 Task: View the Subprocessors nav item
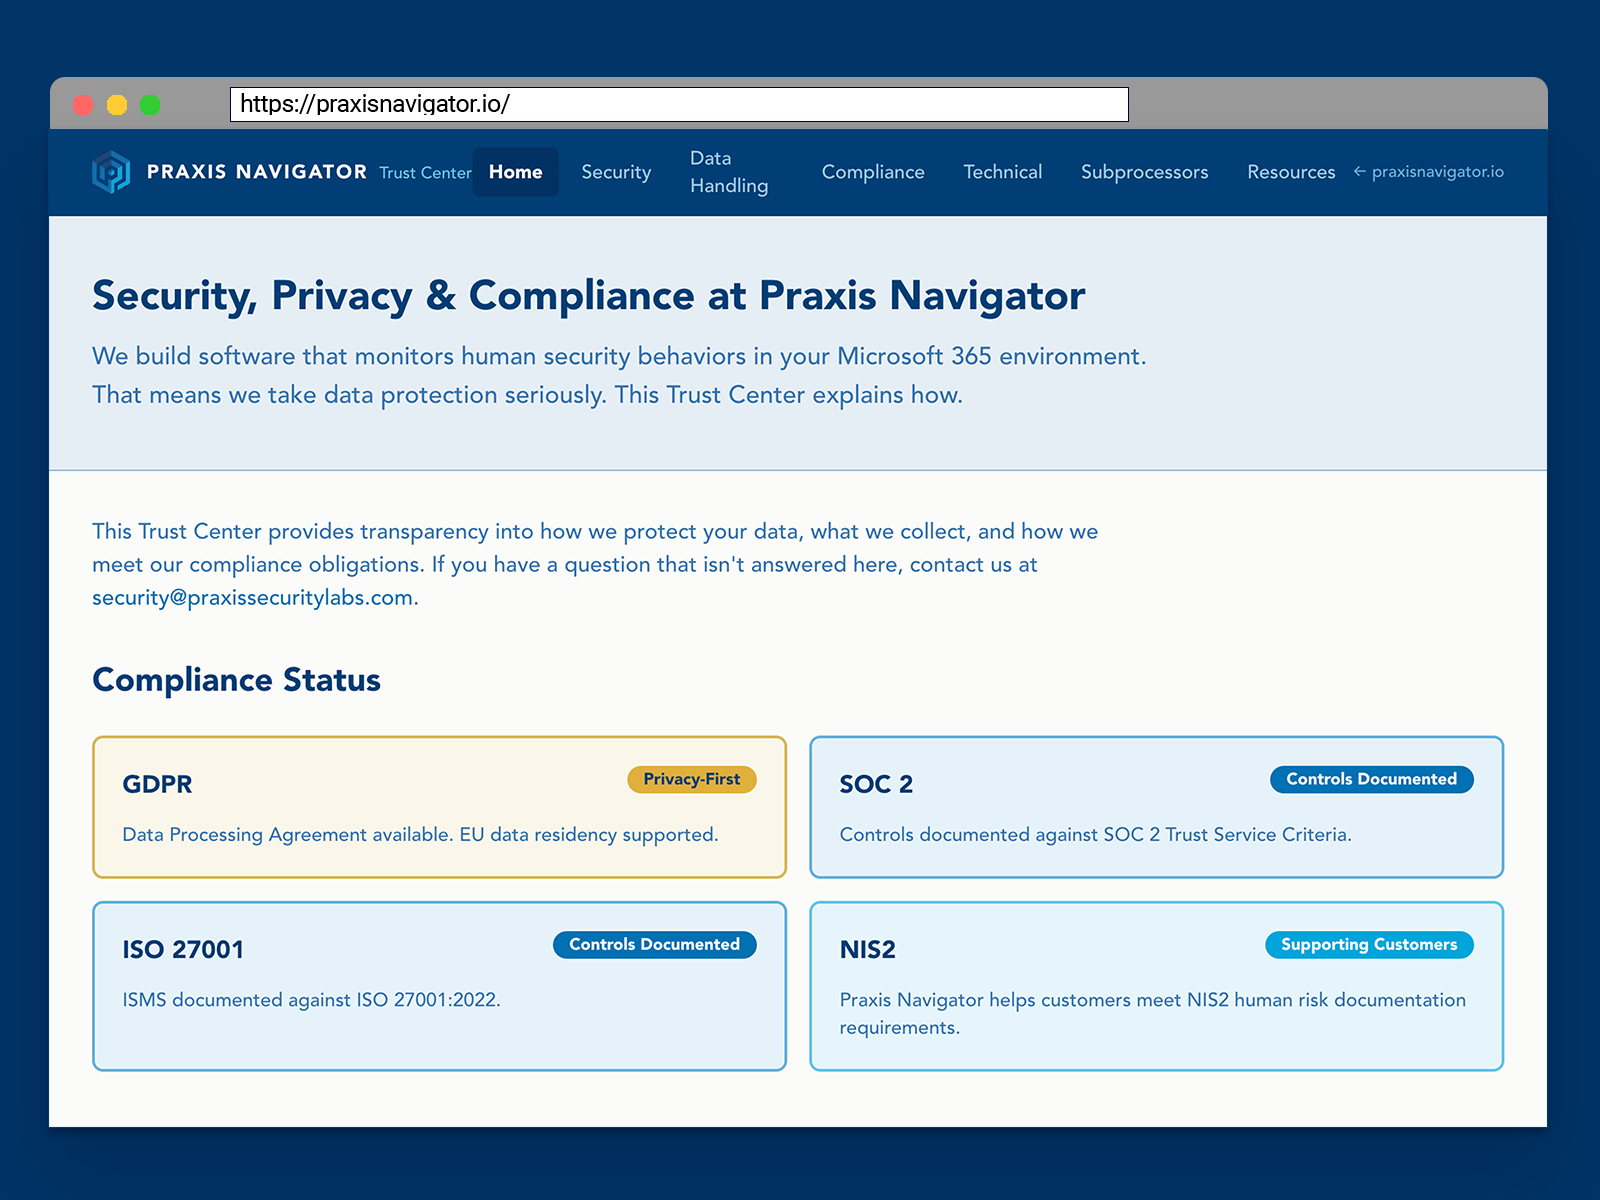(x=1144, y=172)
